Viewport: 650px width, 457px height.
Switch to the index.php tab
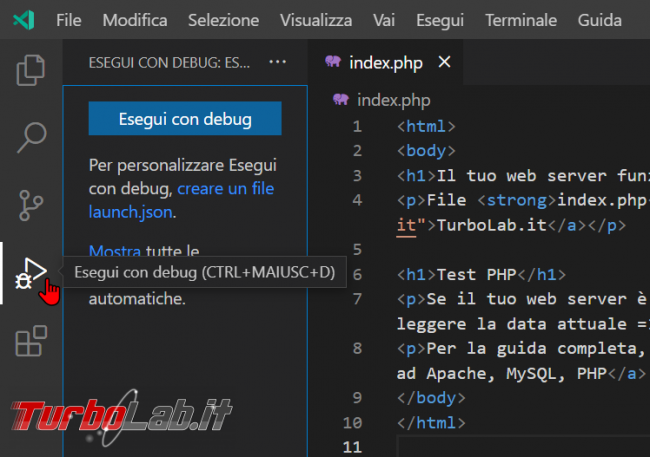[x=386, y=63]
